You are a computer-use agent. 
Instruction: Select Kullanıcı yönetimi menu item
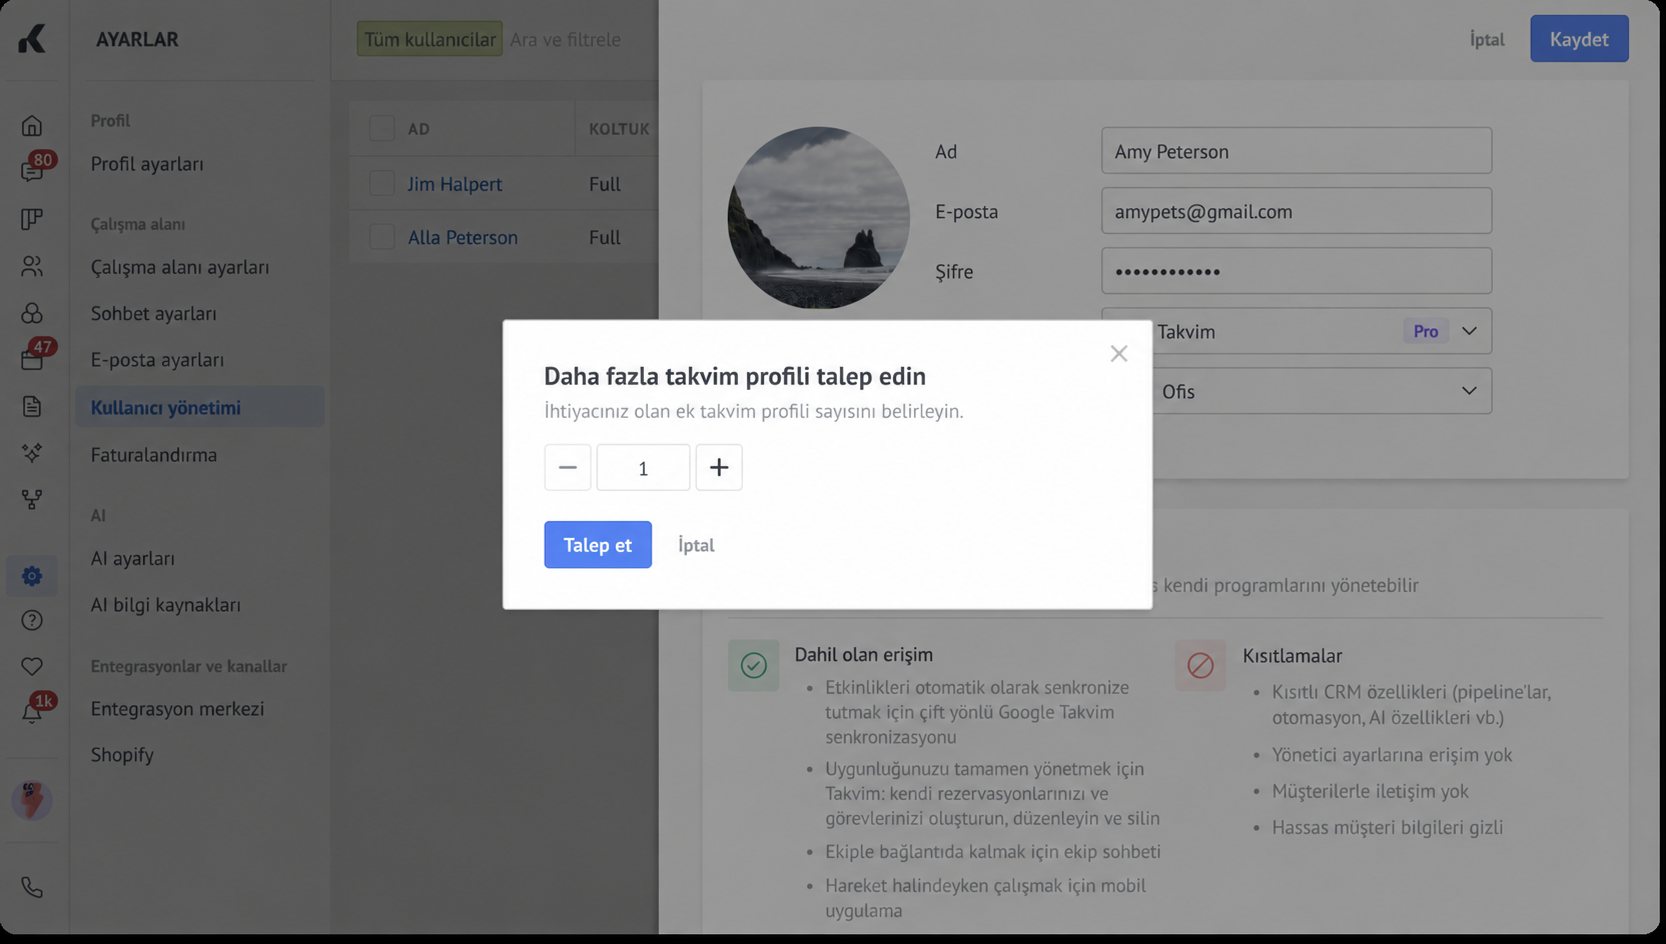click(200, 407)
